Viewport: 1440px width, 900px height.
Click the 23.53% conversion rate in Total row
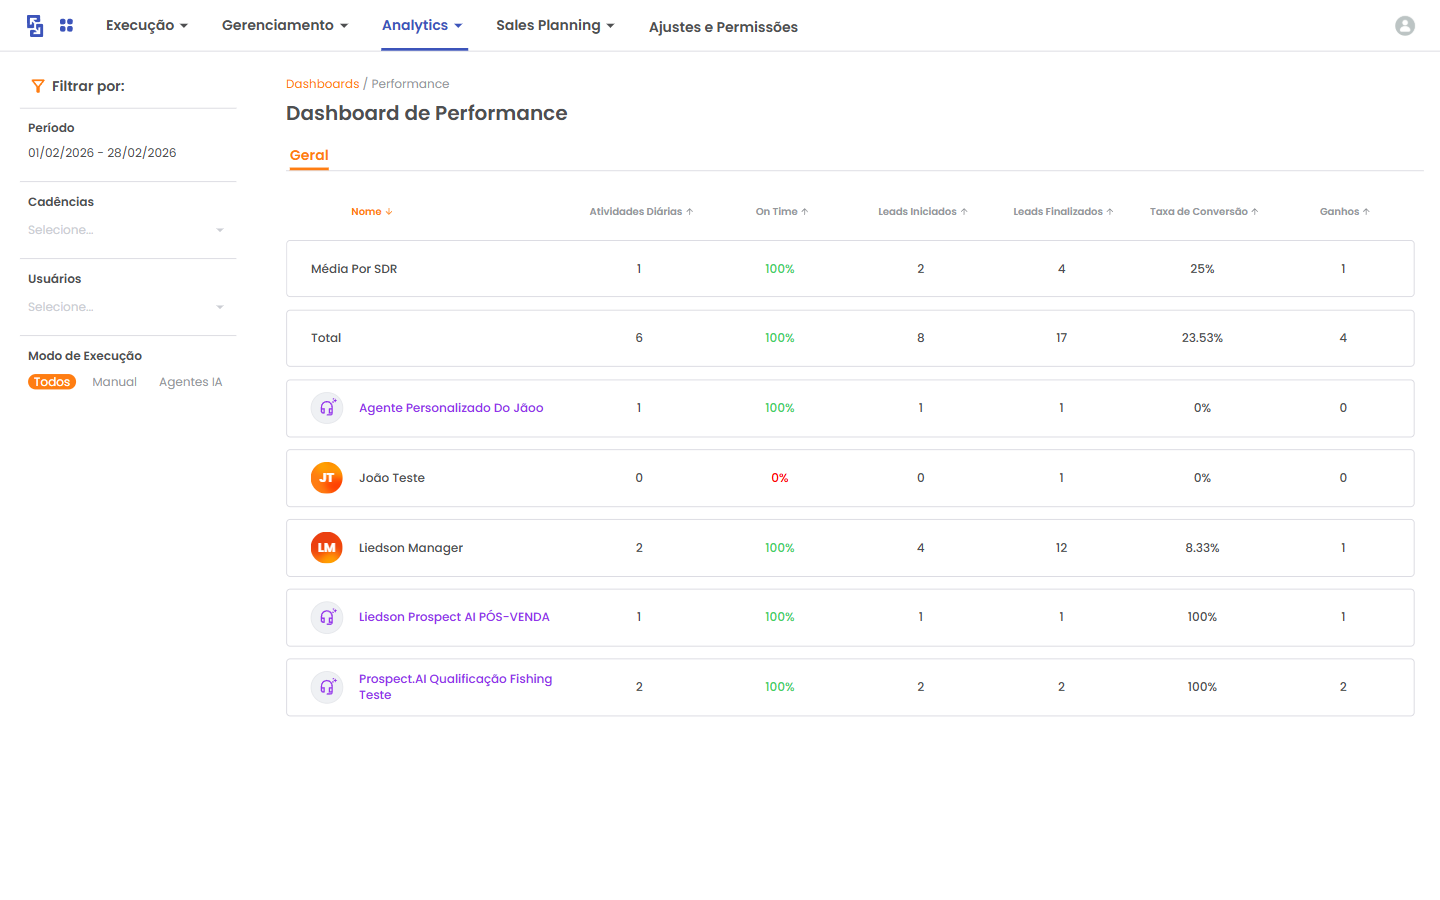coord(1202,338)
